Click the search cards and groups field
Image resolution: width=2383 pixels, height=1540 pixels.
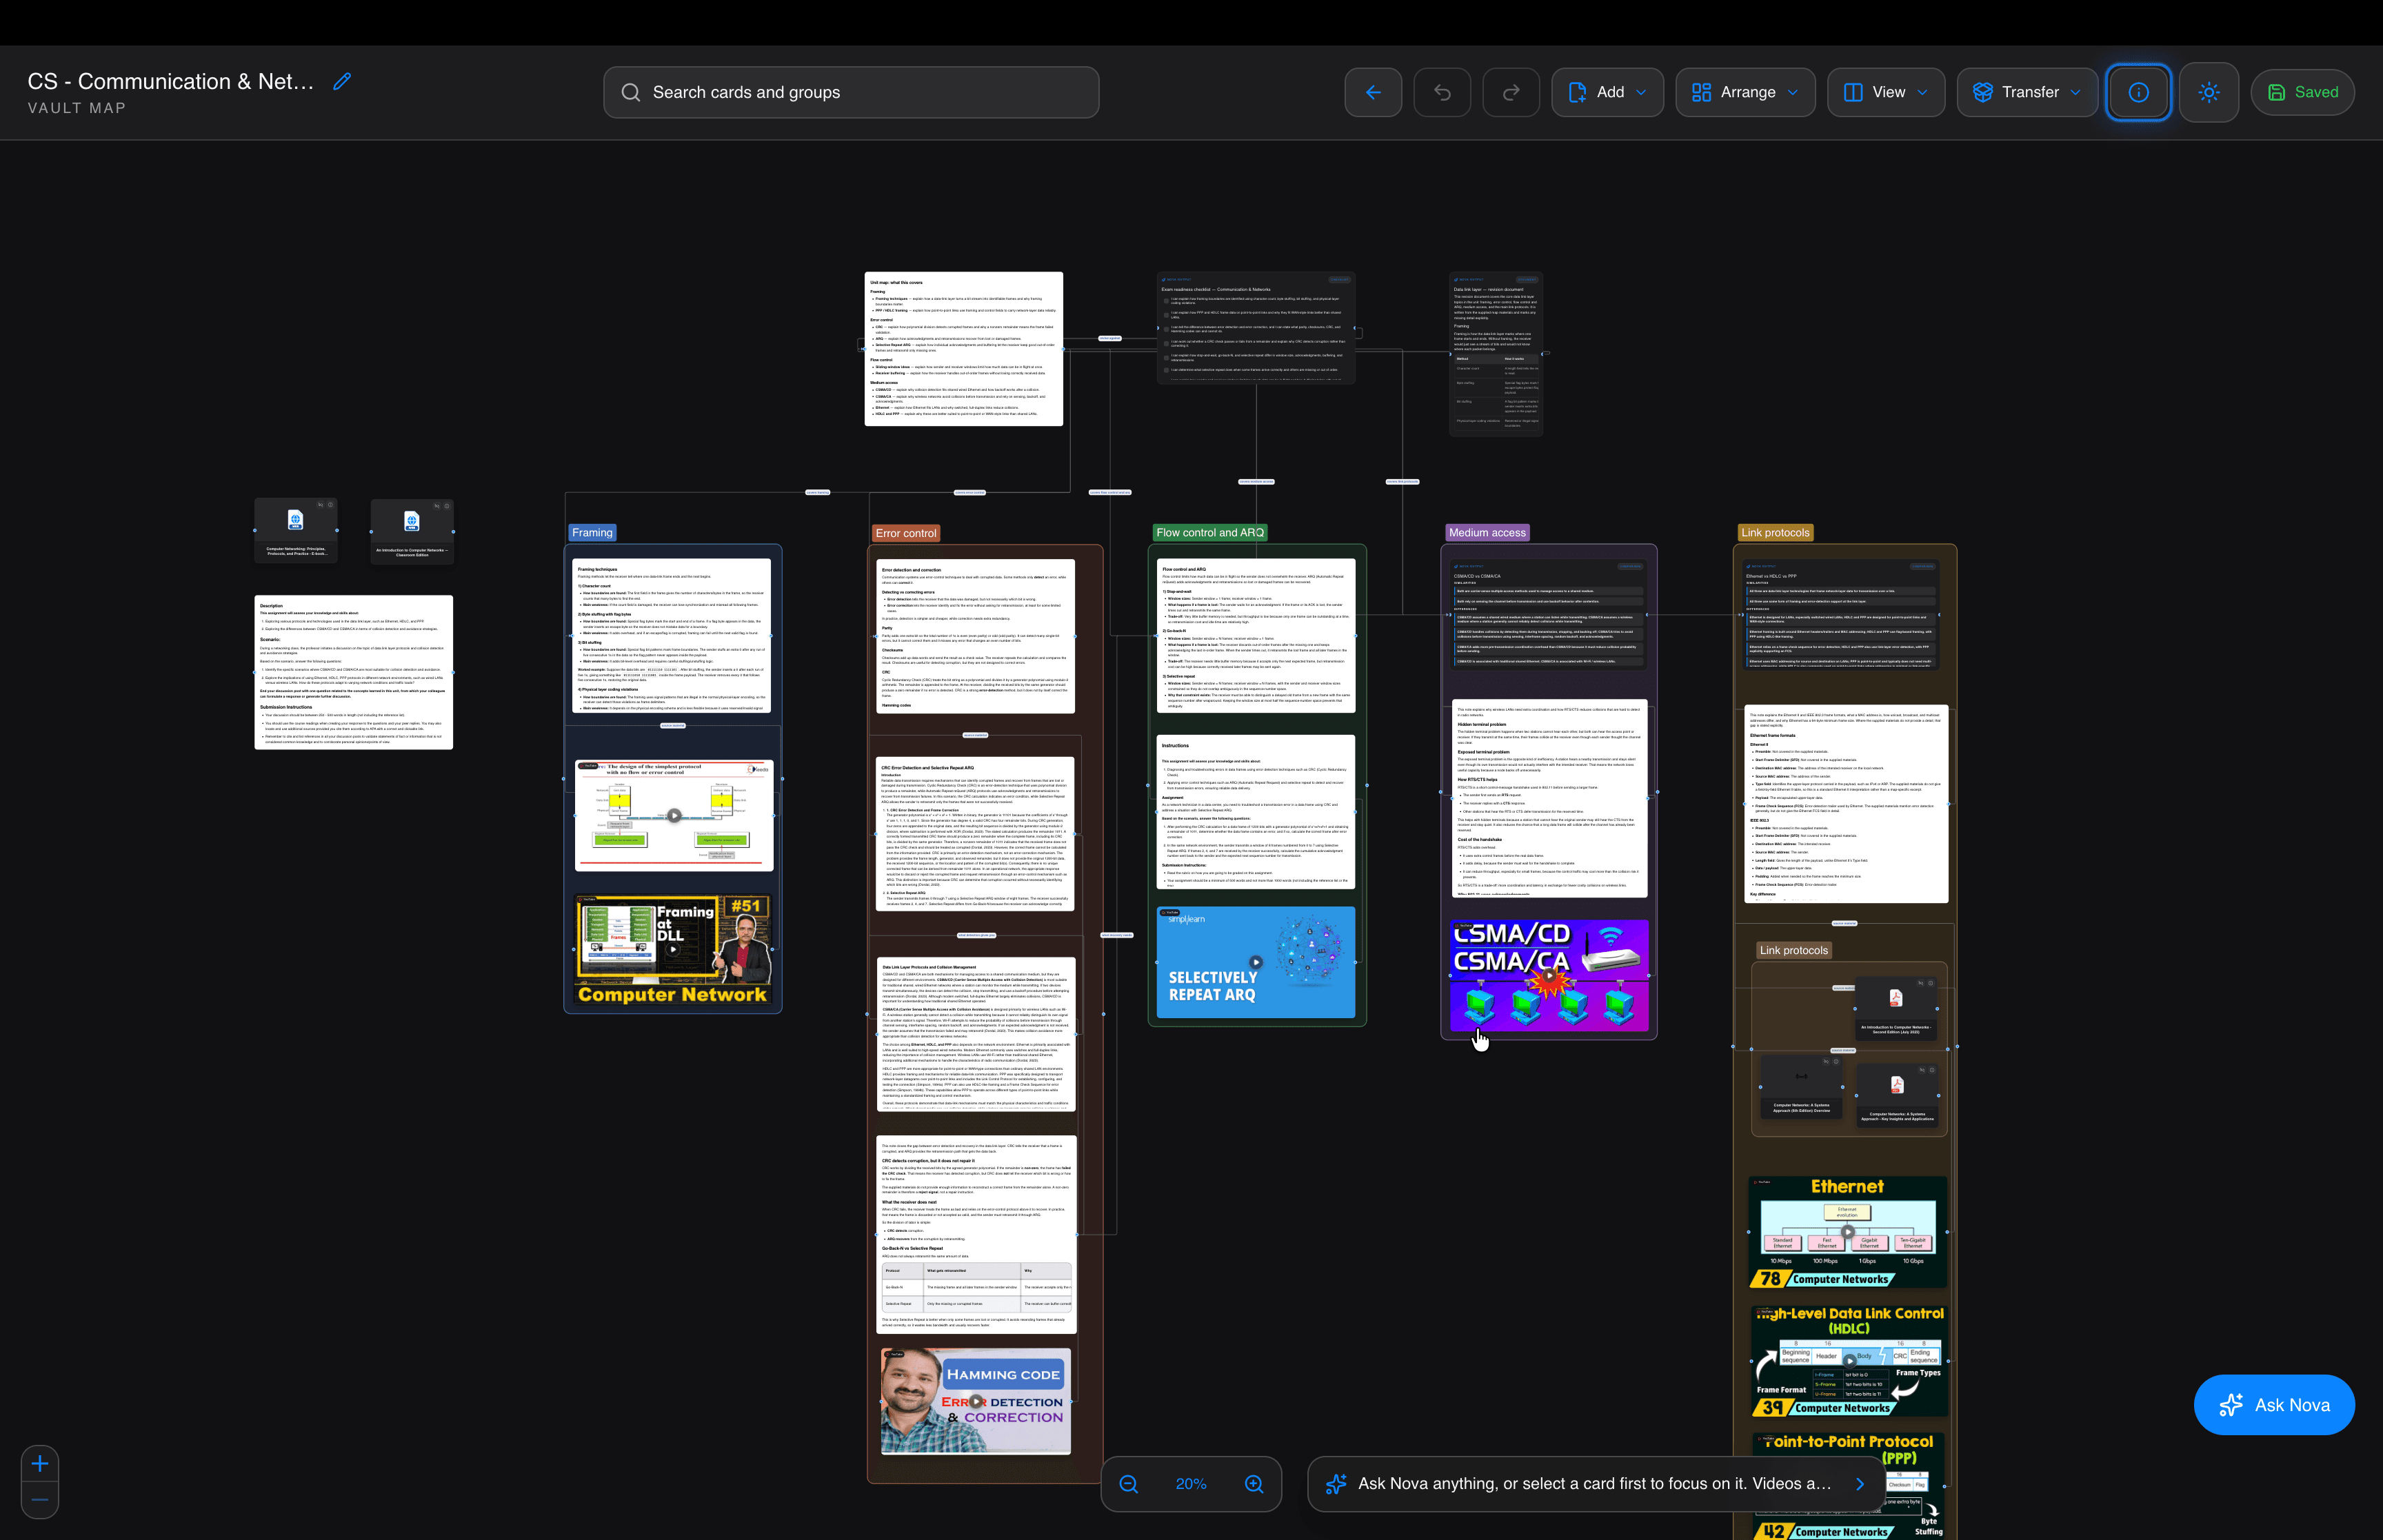click(851, 92)
